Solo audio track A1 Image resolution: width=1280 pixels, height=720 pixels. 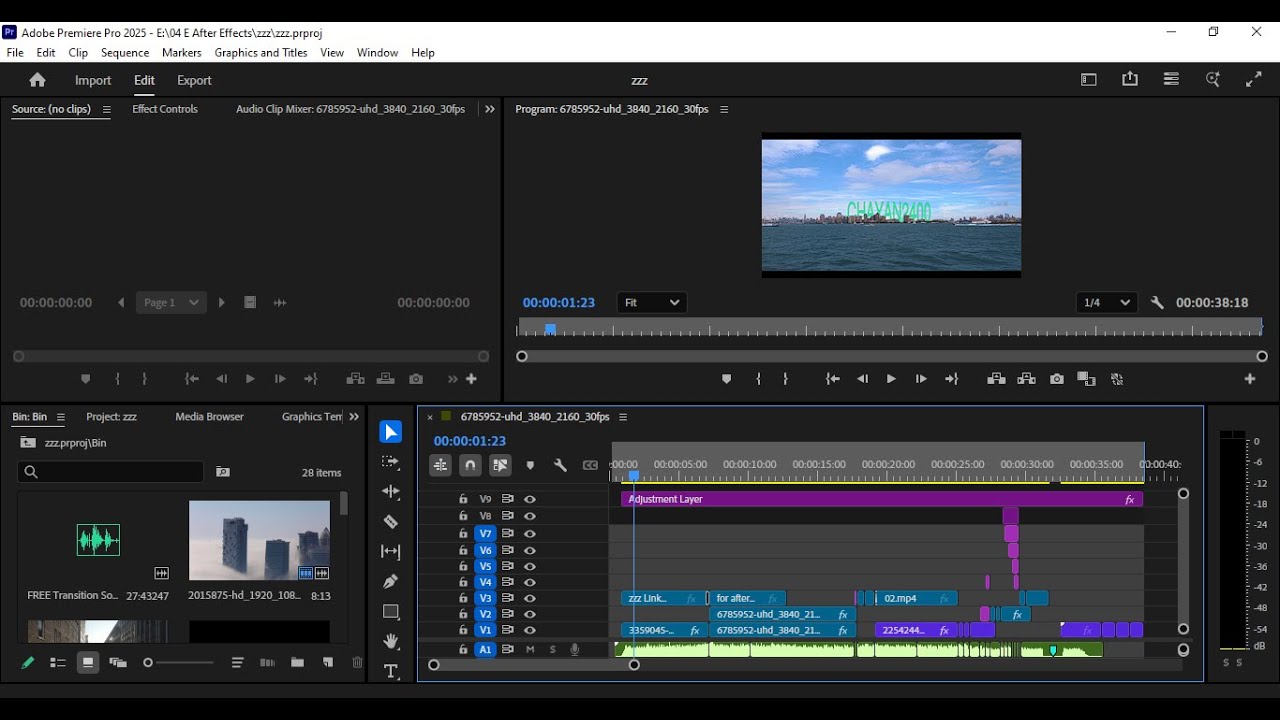(x=552, y=649)
